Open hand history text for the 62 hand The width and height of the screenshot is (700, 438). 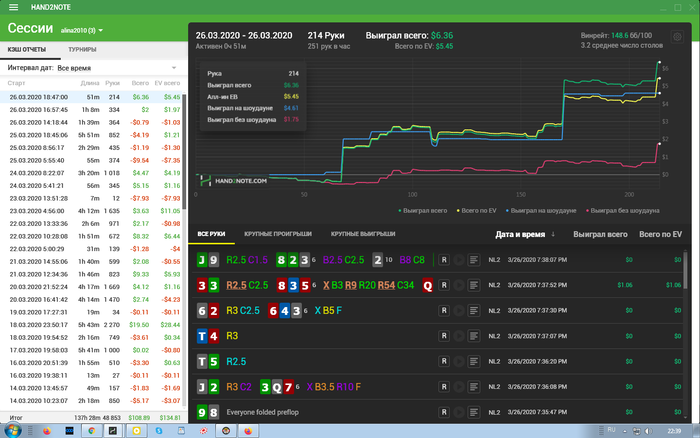[474, 310]
